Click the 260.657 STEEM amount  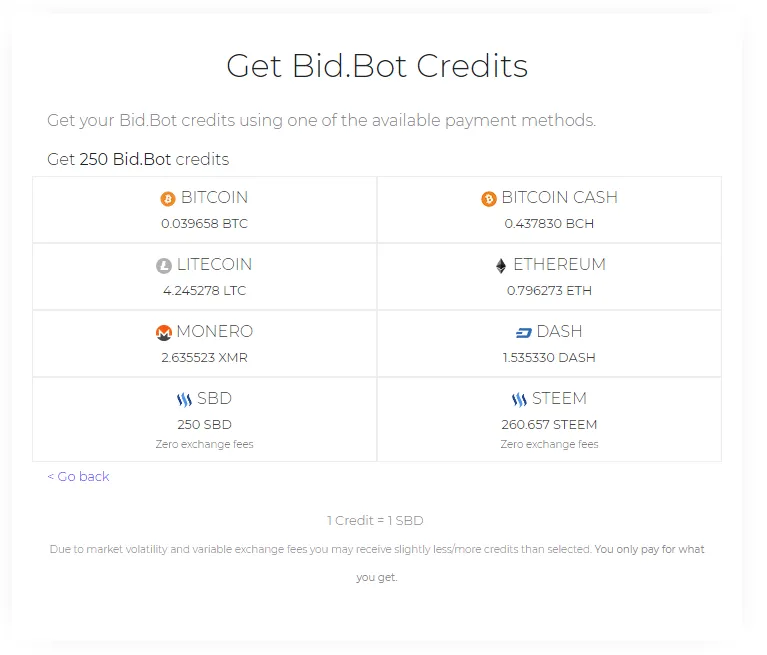(x=549, y=425)
